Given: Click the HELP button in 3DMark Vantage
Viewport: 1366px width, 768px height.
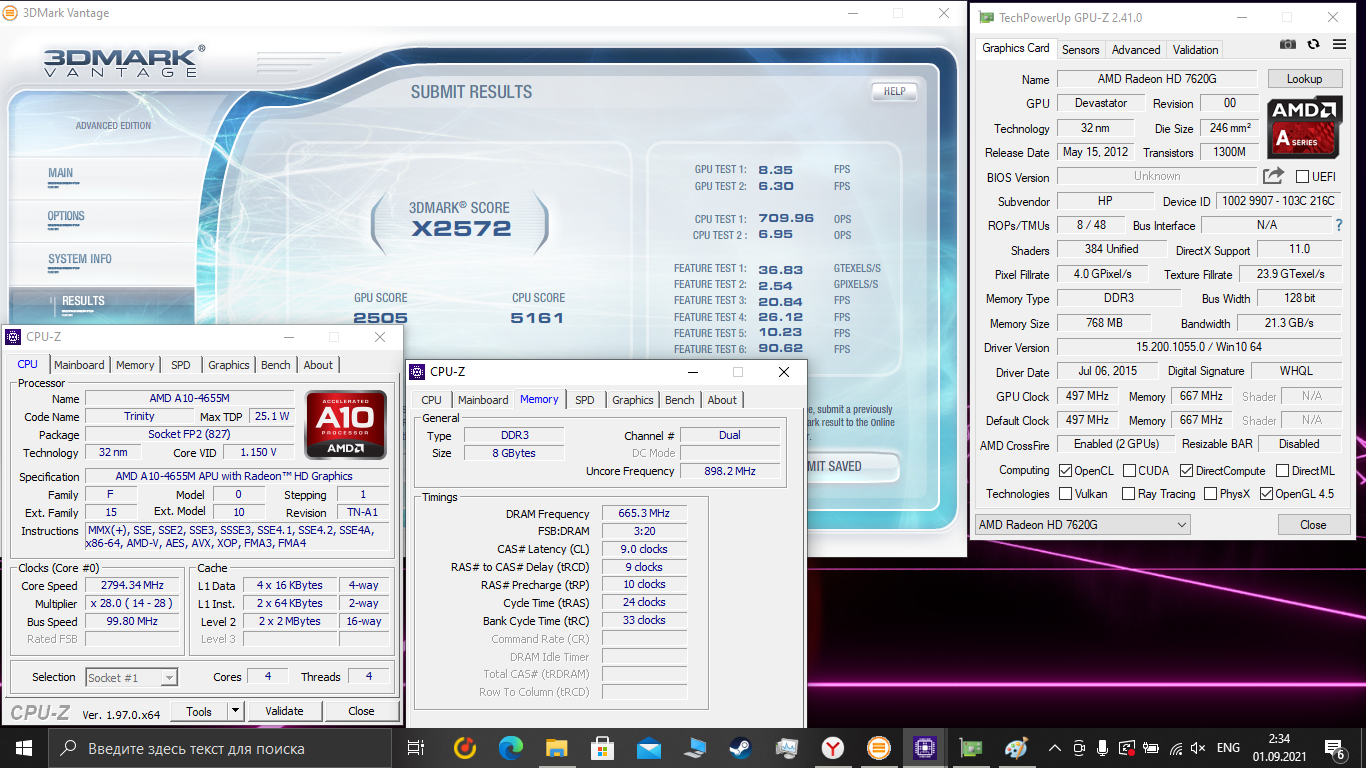Looking at the screenshot, I should point(894,91).
